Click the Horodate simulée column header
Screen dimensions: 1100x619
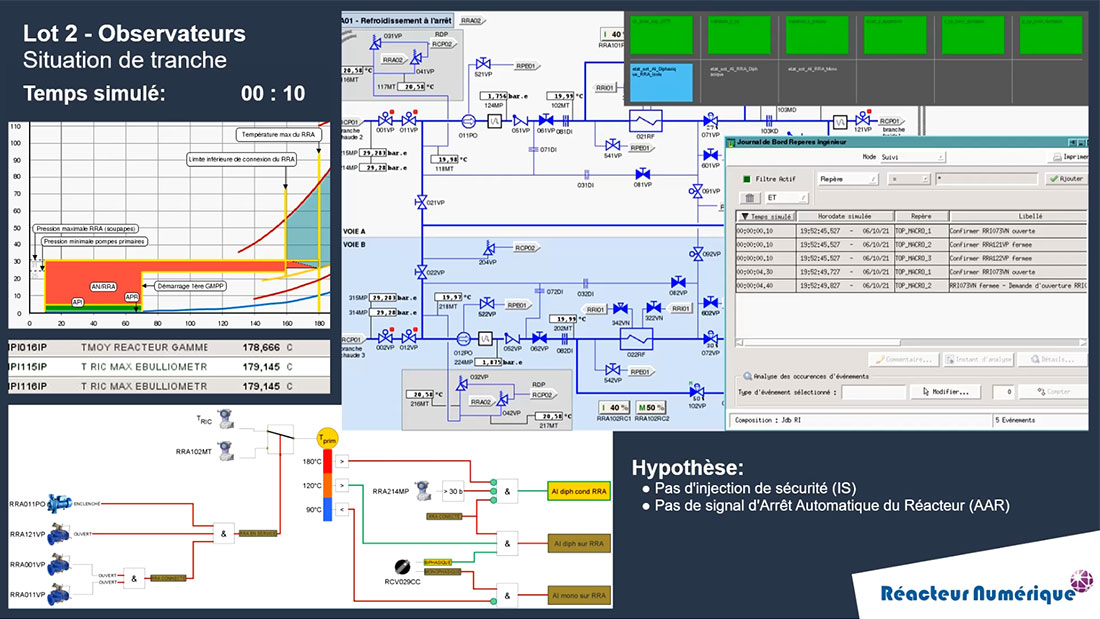(x=844, y=216)
